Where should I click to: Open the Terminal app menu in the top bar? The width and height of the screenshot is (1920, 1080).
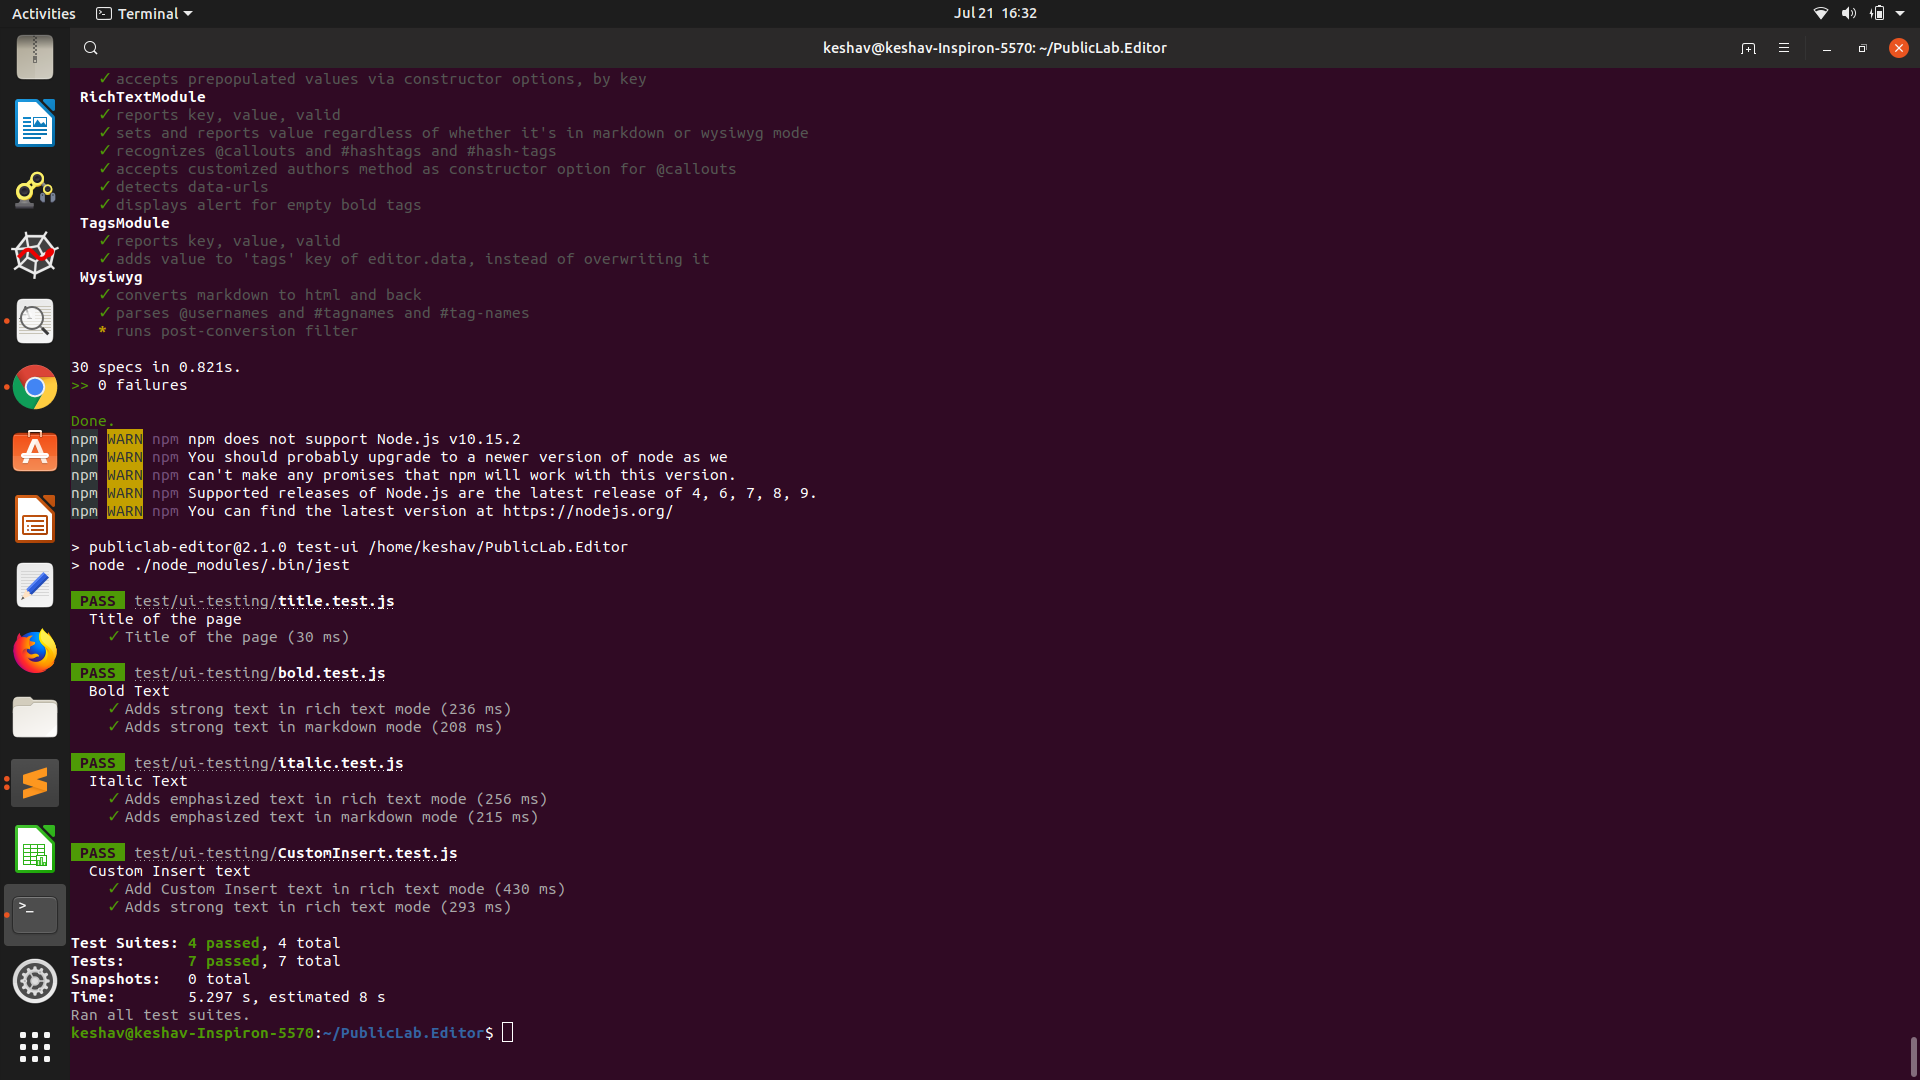(143, 13)
